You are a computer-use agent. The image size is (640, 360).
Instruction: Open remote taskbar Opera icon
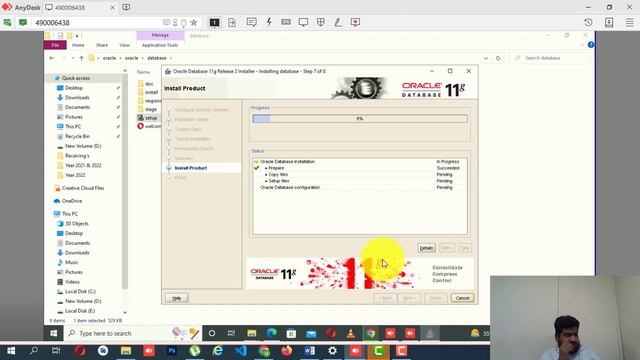coord(331,333)
